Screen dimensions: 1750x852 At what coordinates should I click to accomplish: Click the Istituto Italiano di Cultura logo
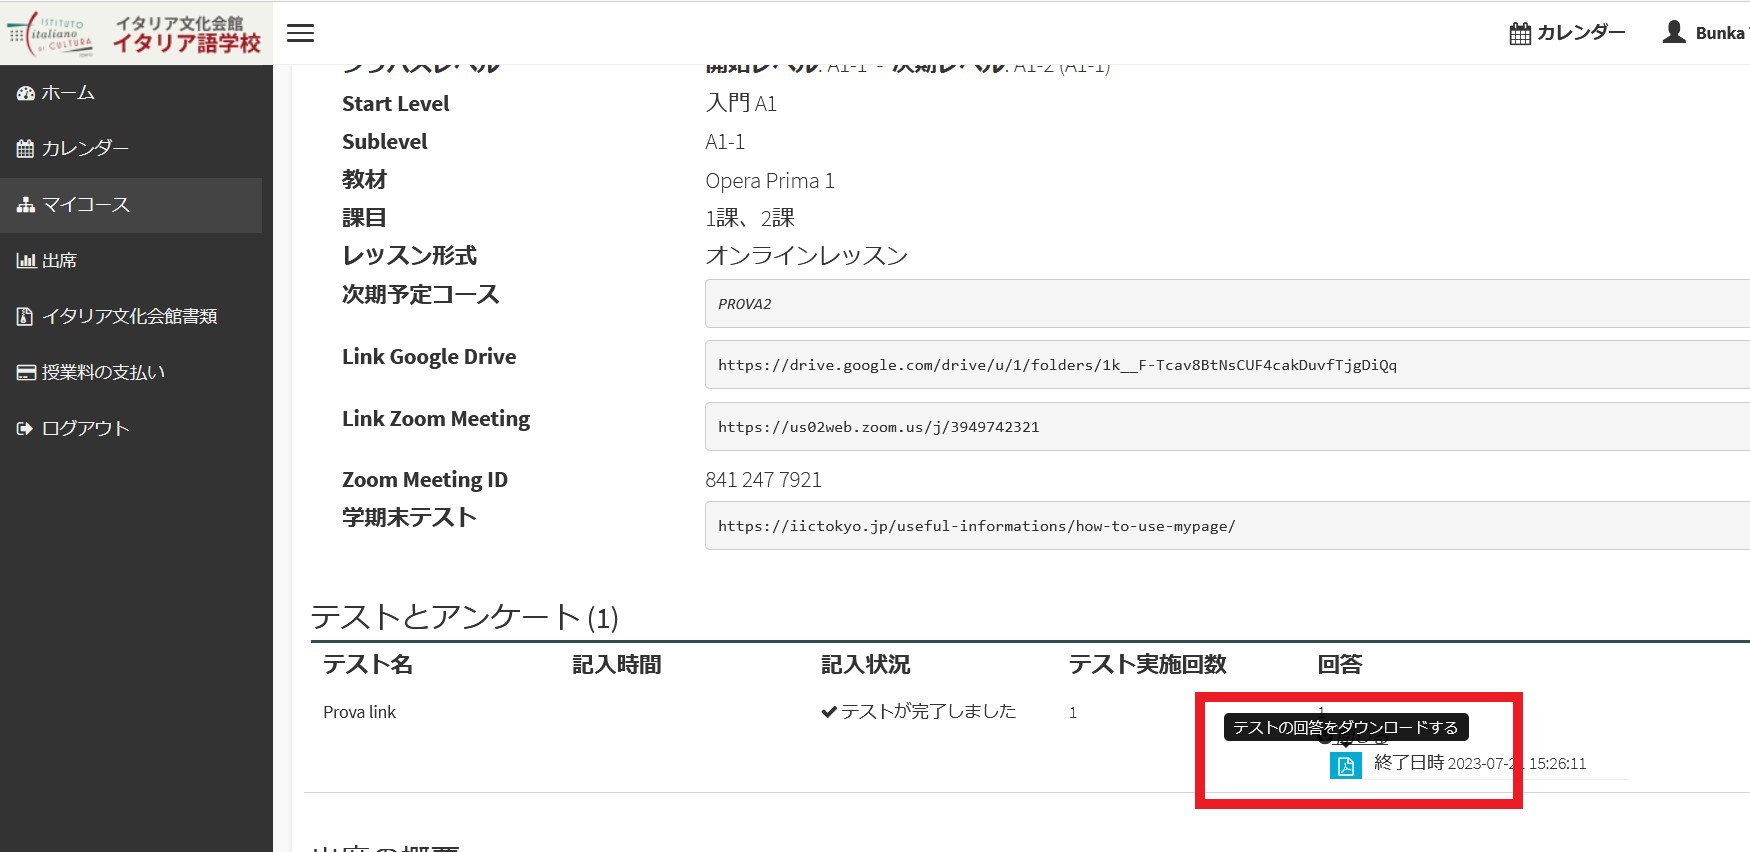pyautogui.click(x=135, y=33)
